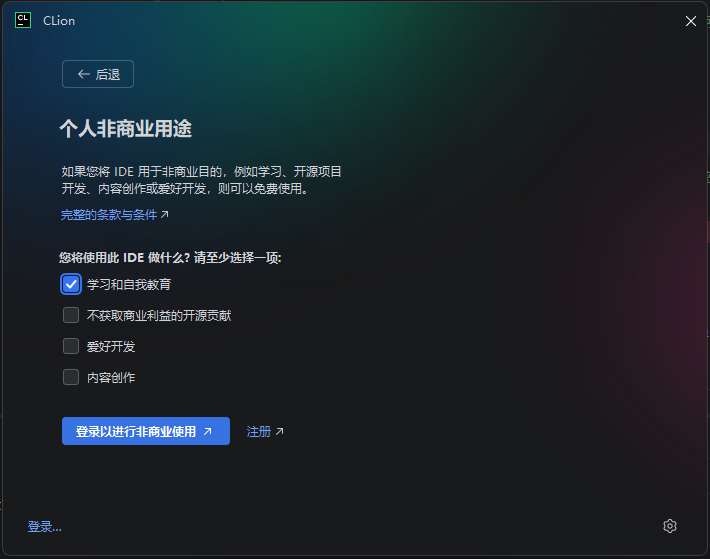Click the 登录... link at bottom left
Image resolution: width=710 pixels, height=559 pixels.
coord(44,526)
